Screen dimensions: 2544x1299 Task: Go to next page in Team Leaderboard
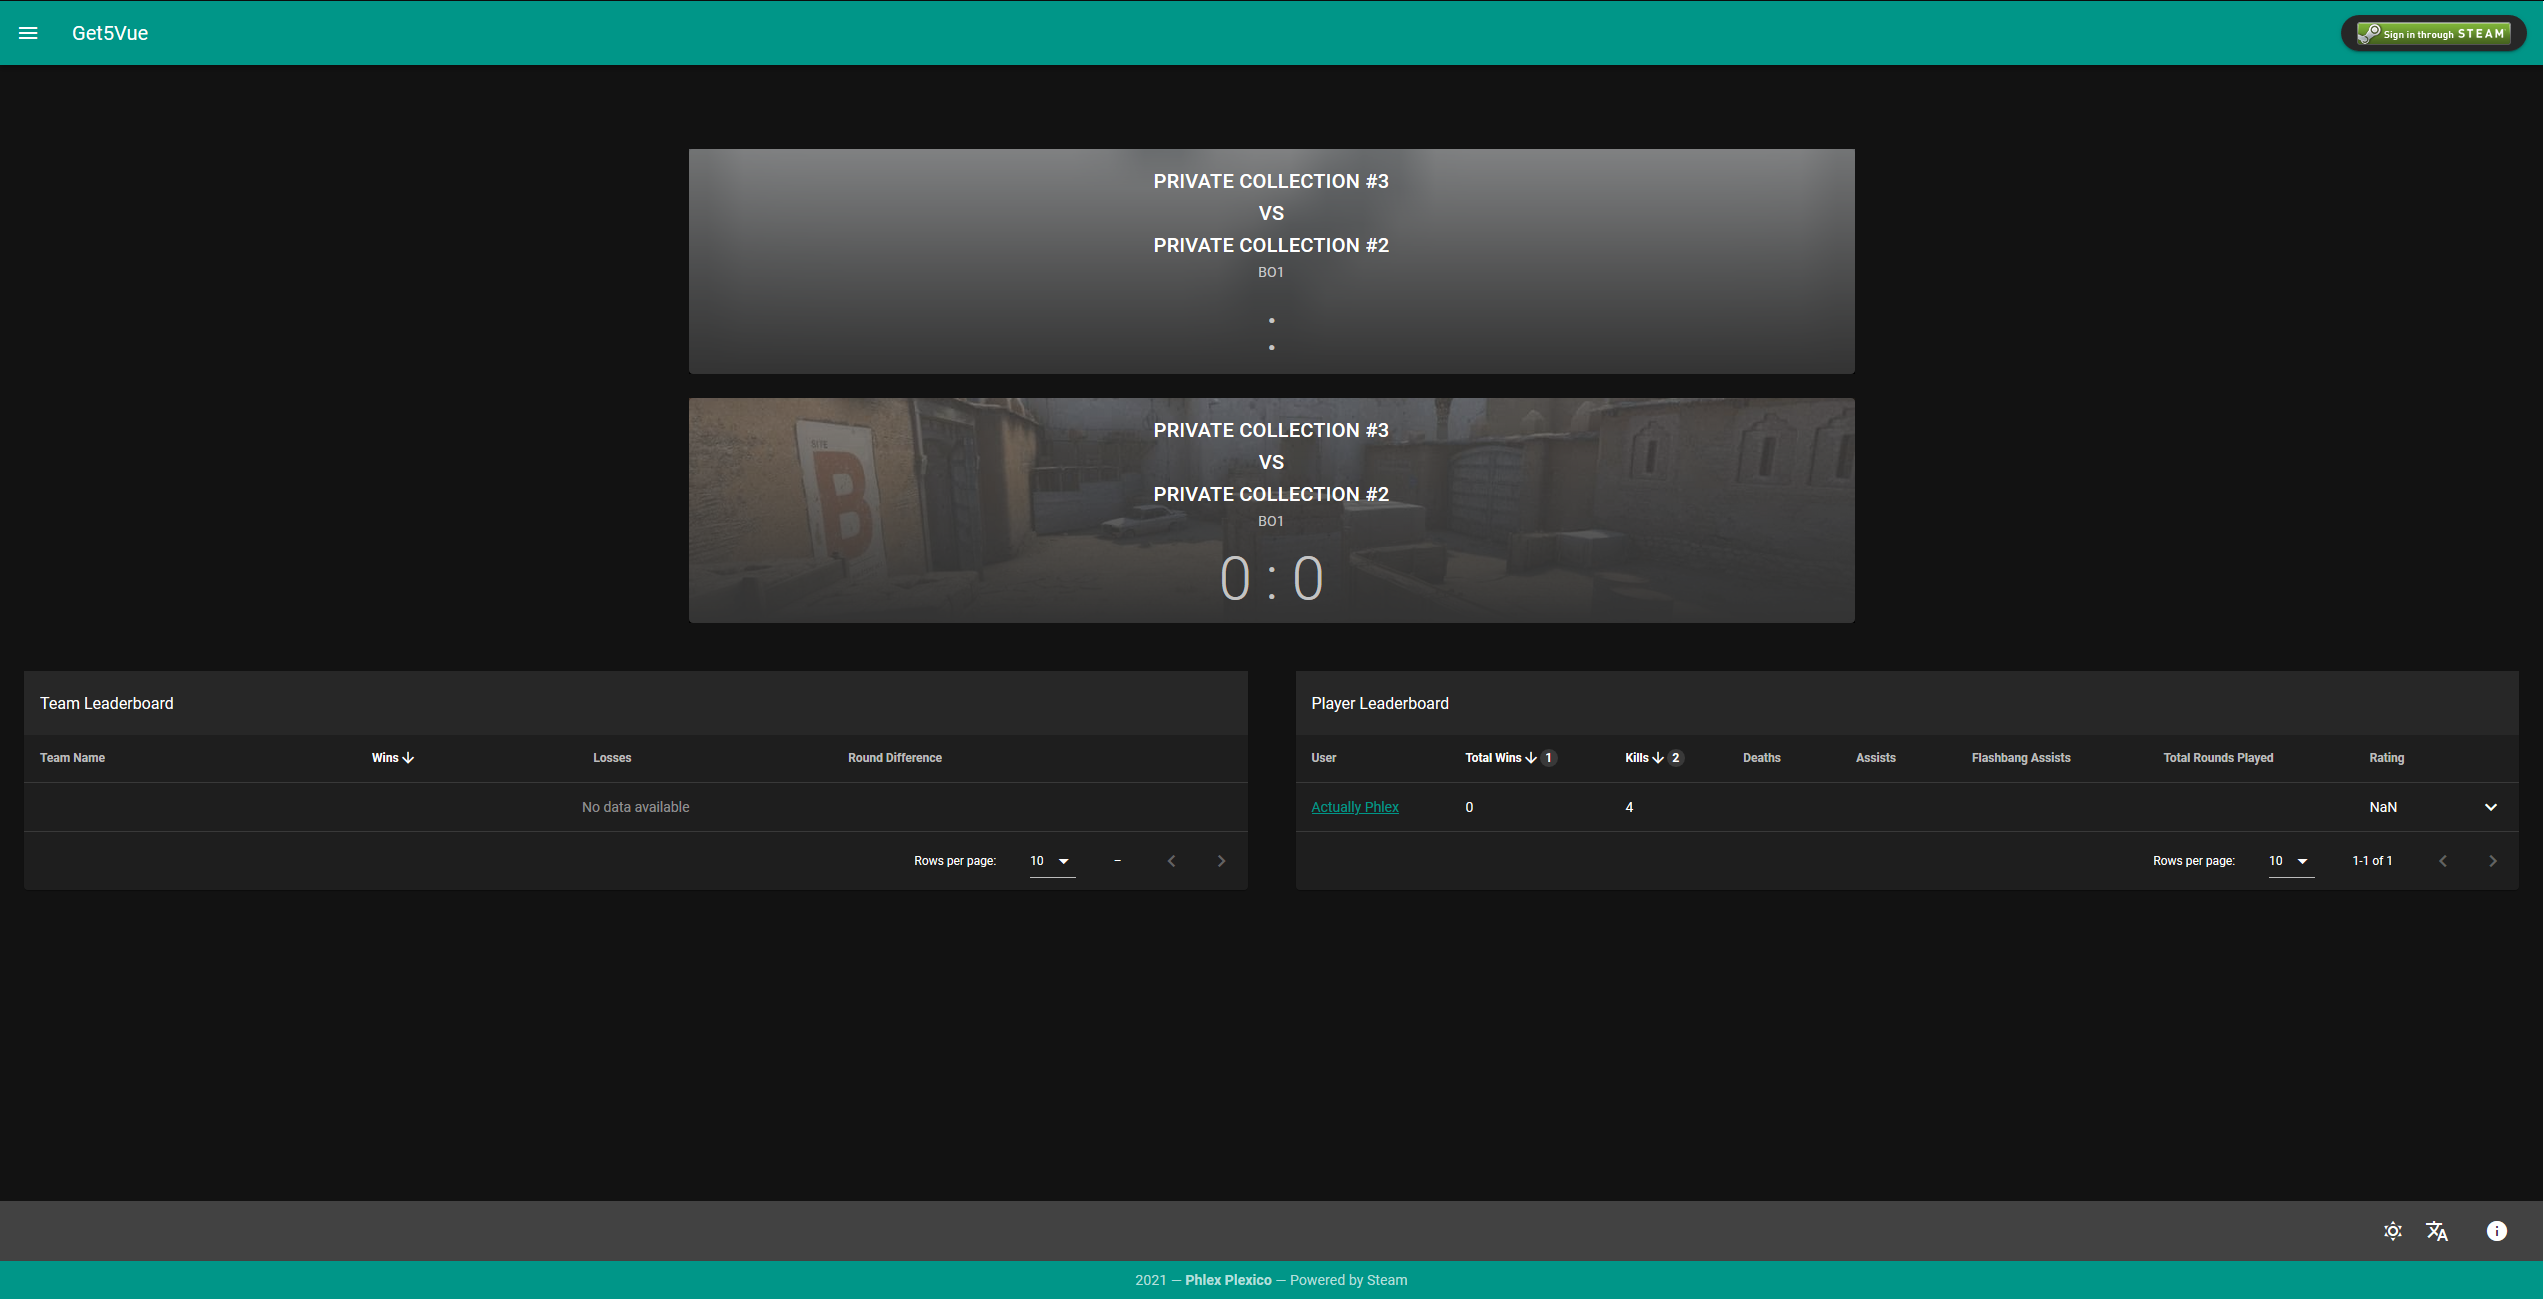coord(1221,861)
